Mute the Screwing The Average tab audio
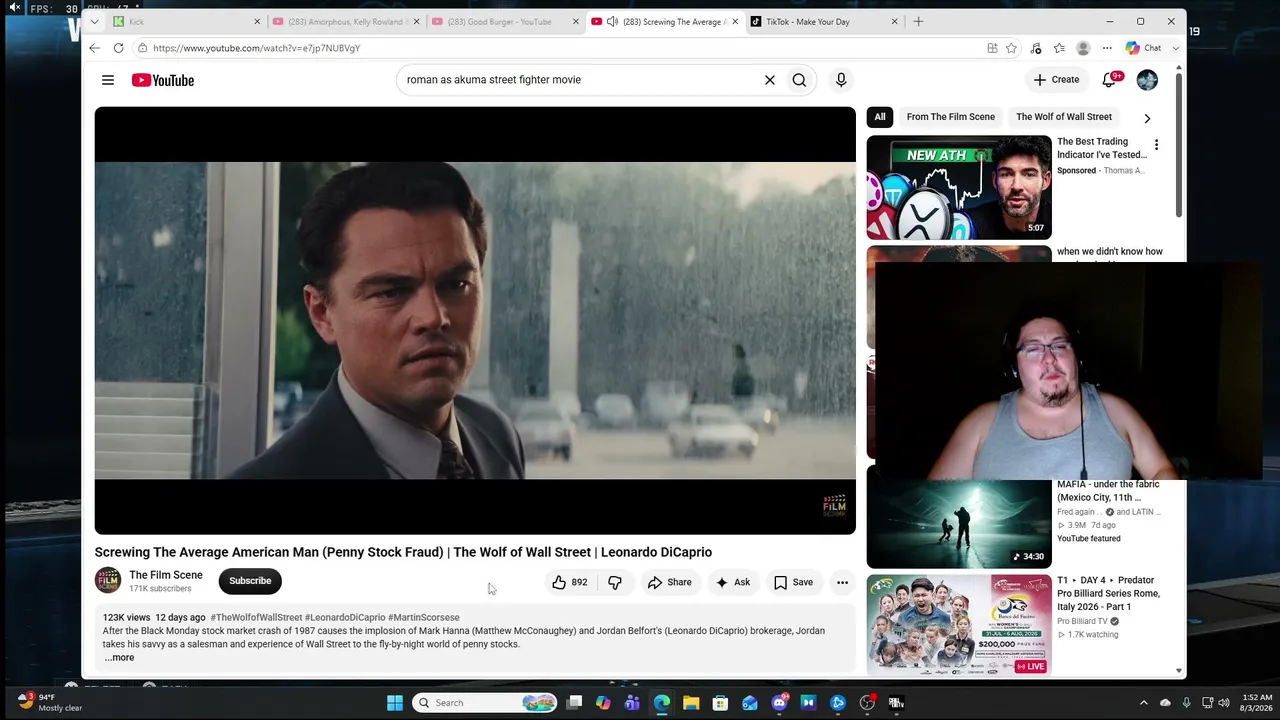 coord(612,21)
